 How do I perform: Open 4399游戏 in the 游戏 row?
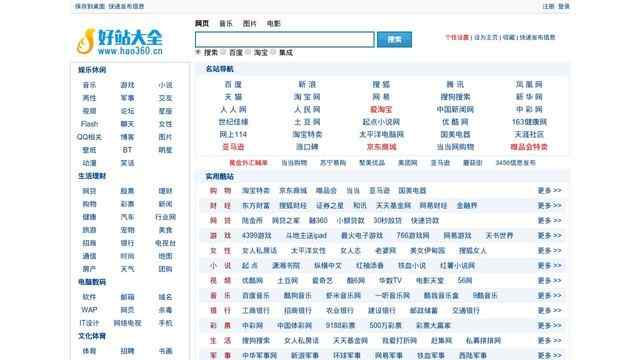256,236
